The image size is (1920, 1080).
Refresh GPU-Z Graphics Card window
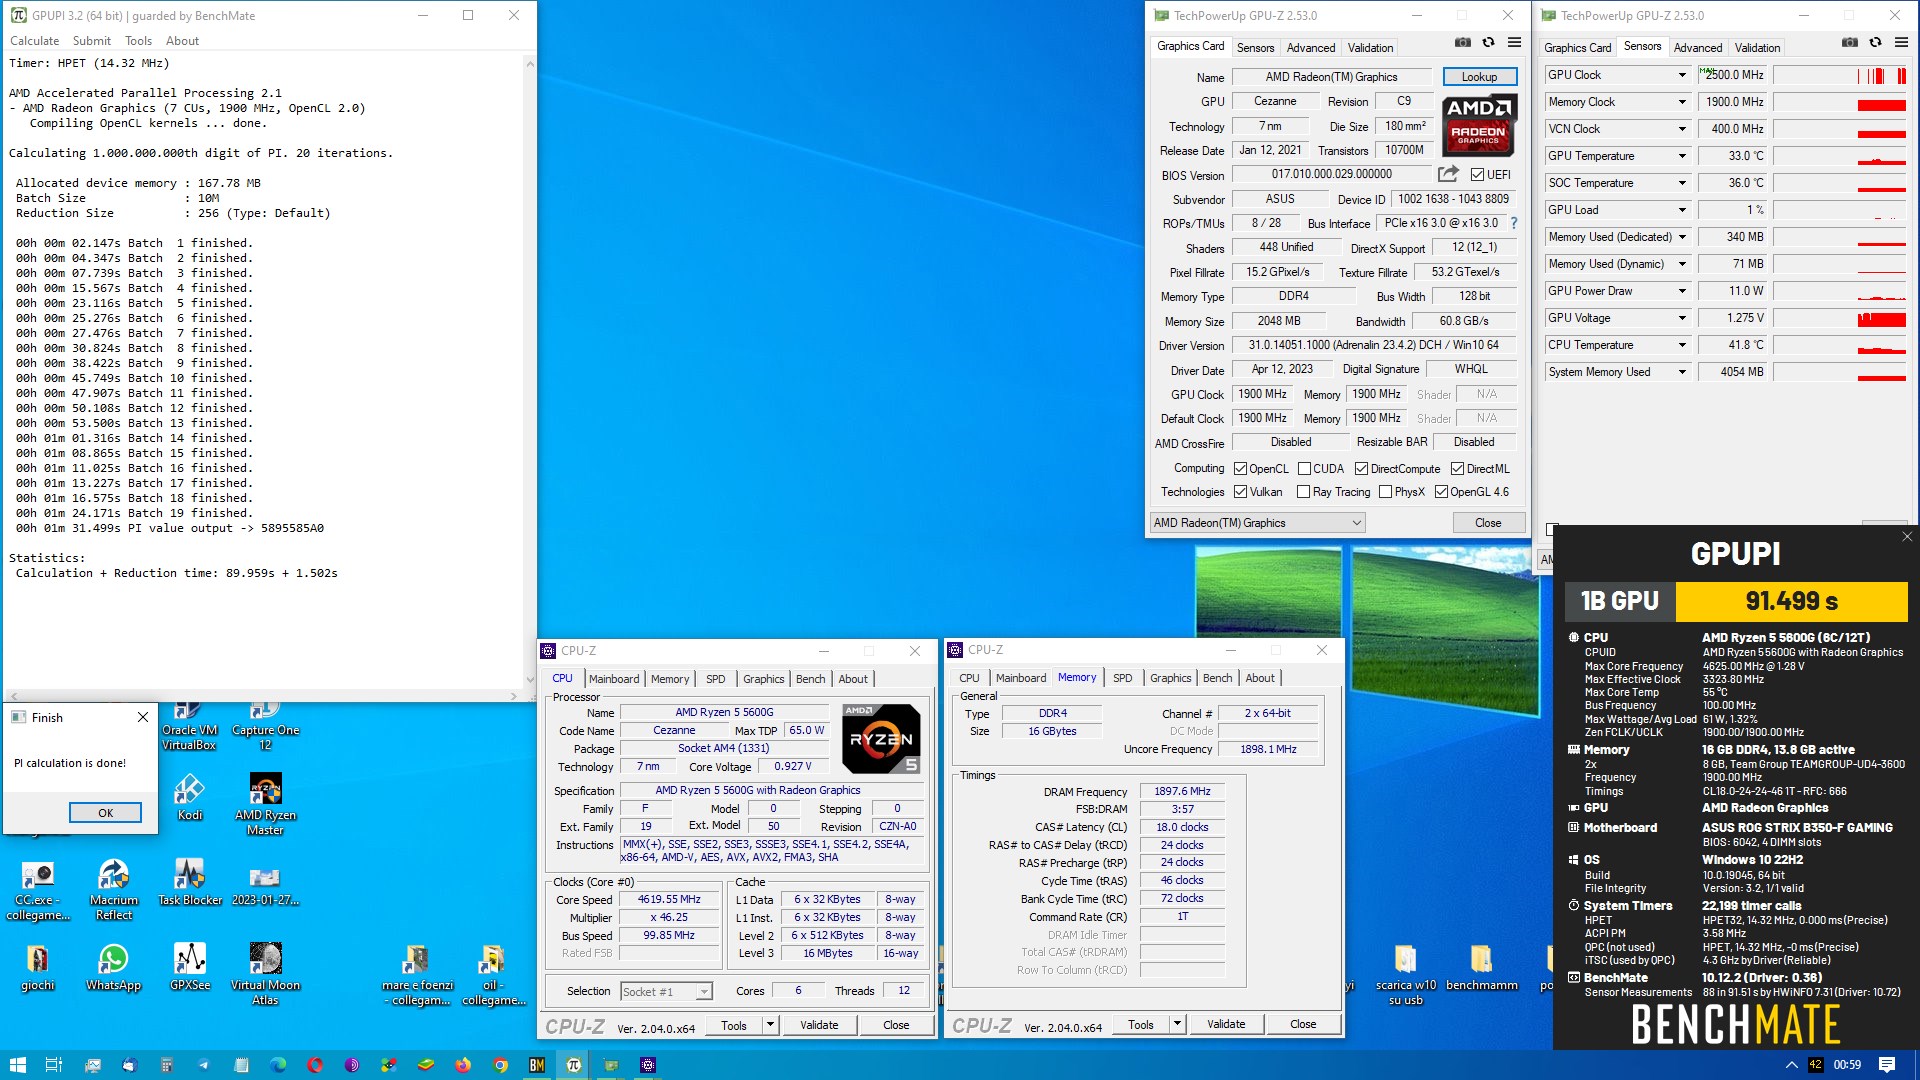1488,42
